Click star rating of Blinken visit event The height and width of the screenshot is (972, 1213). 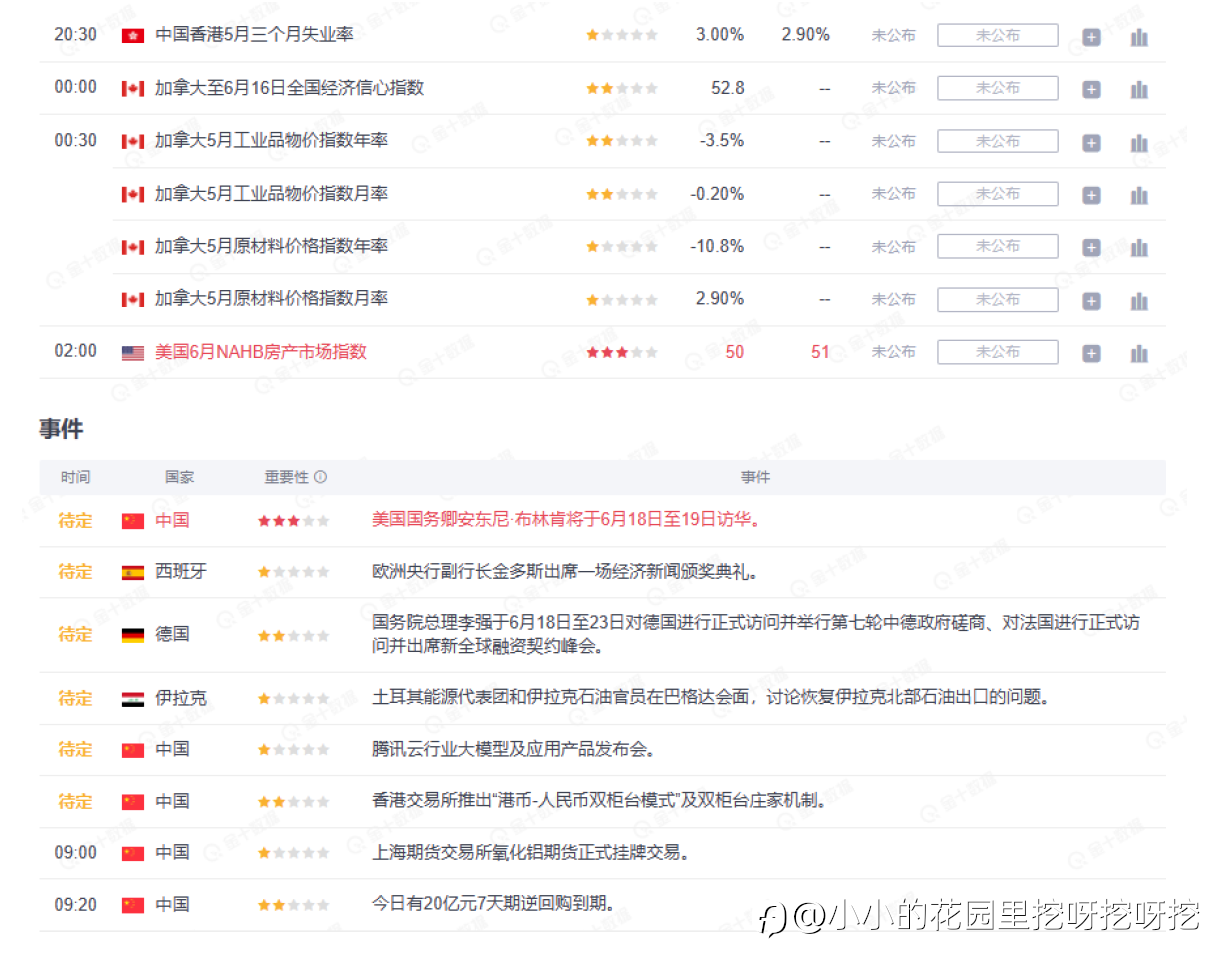[294, 521]
